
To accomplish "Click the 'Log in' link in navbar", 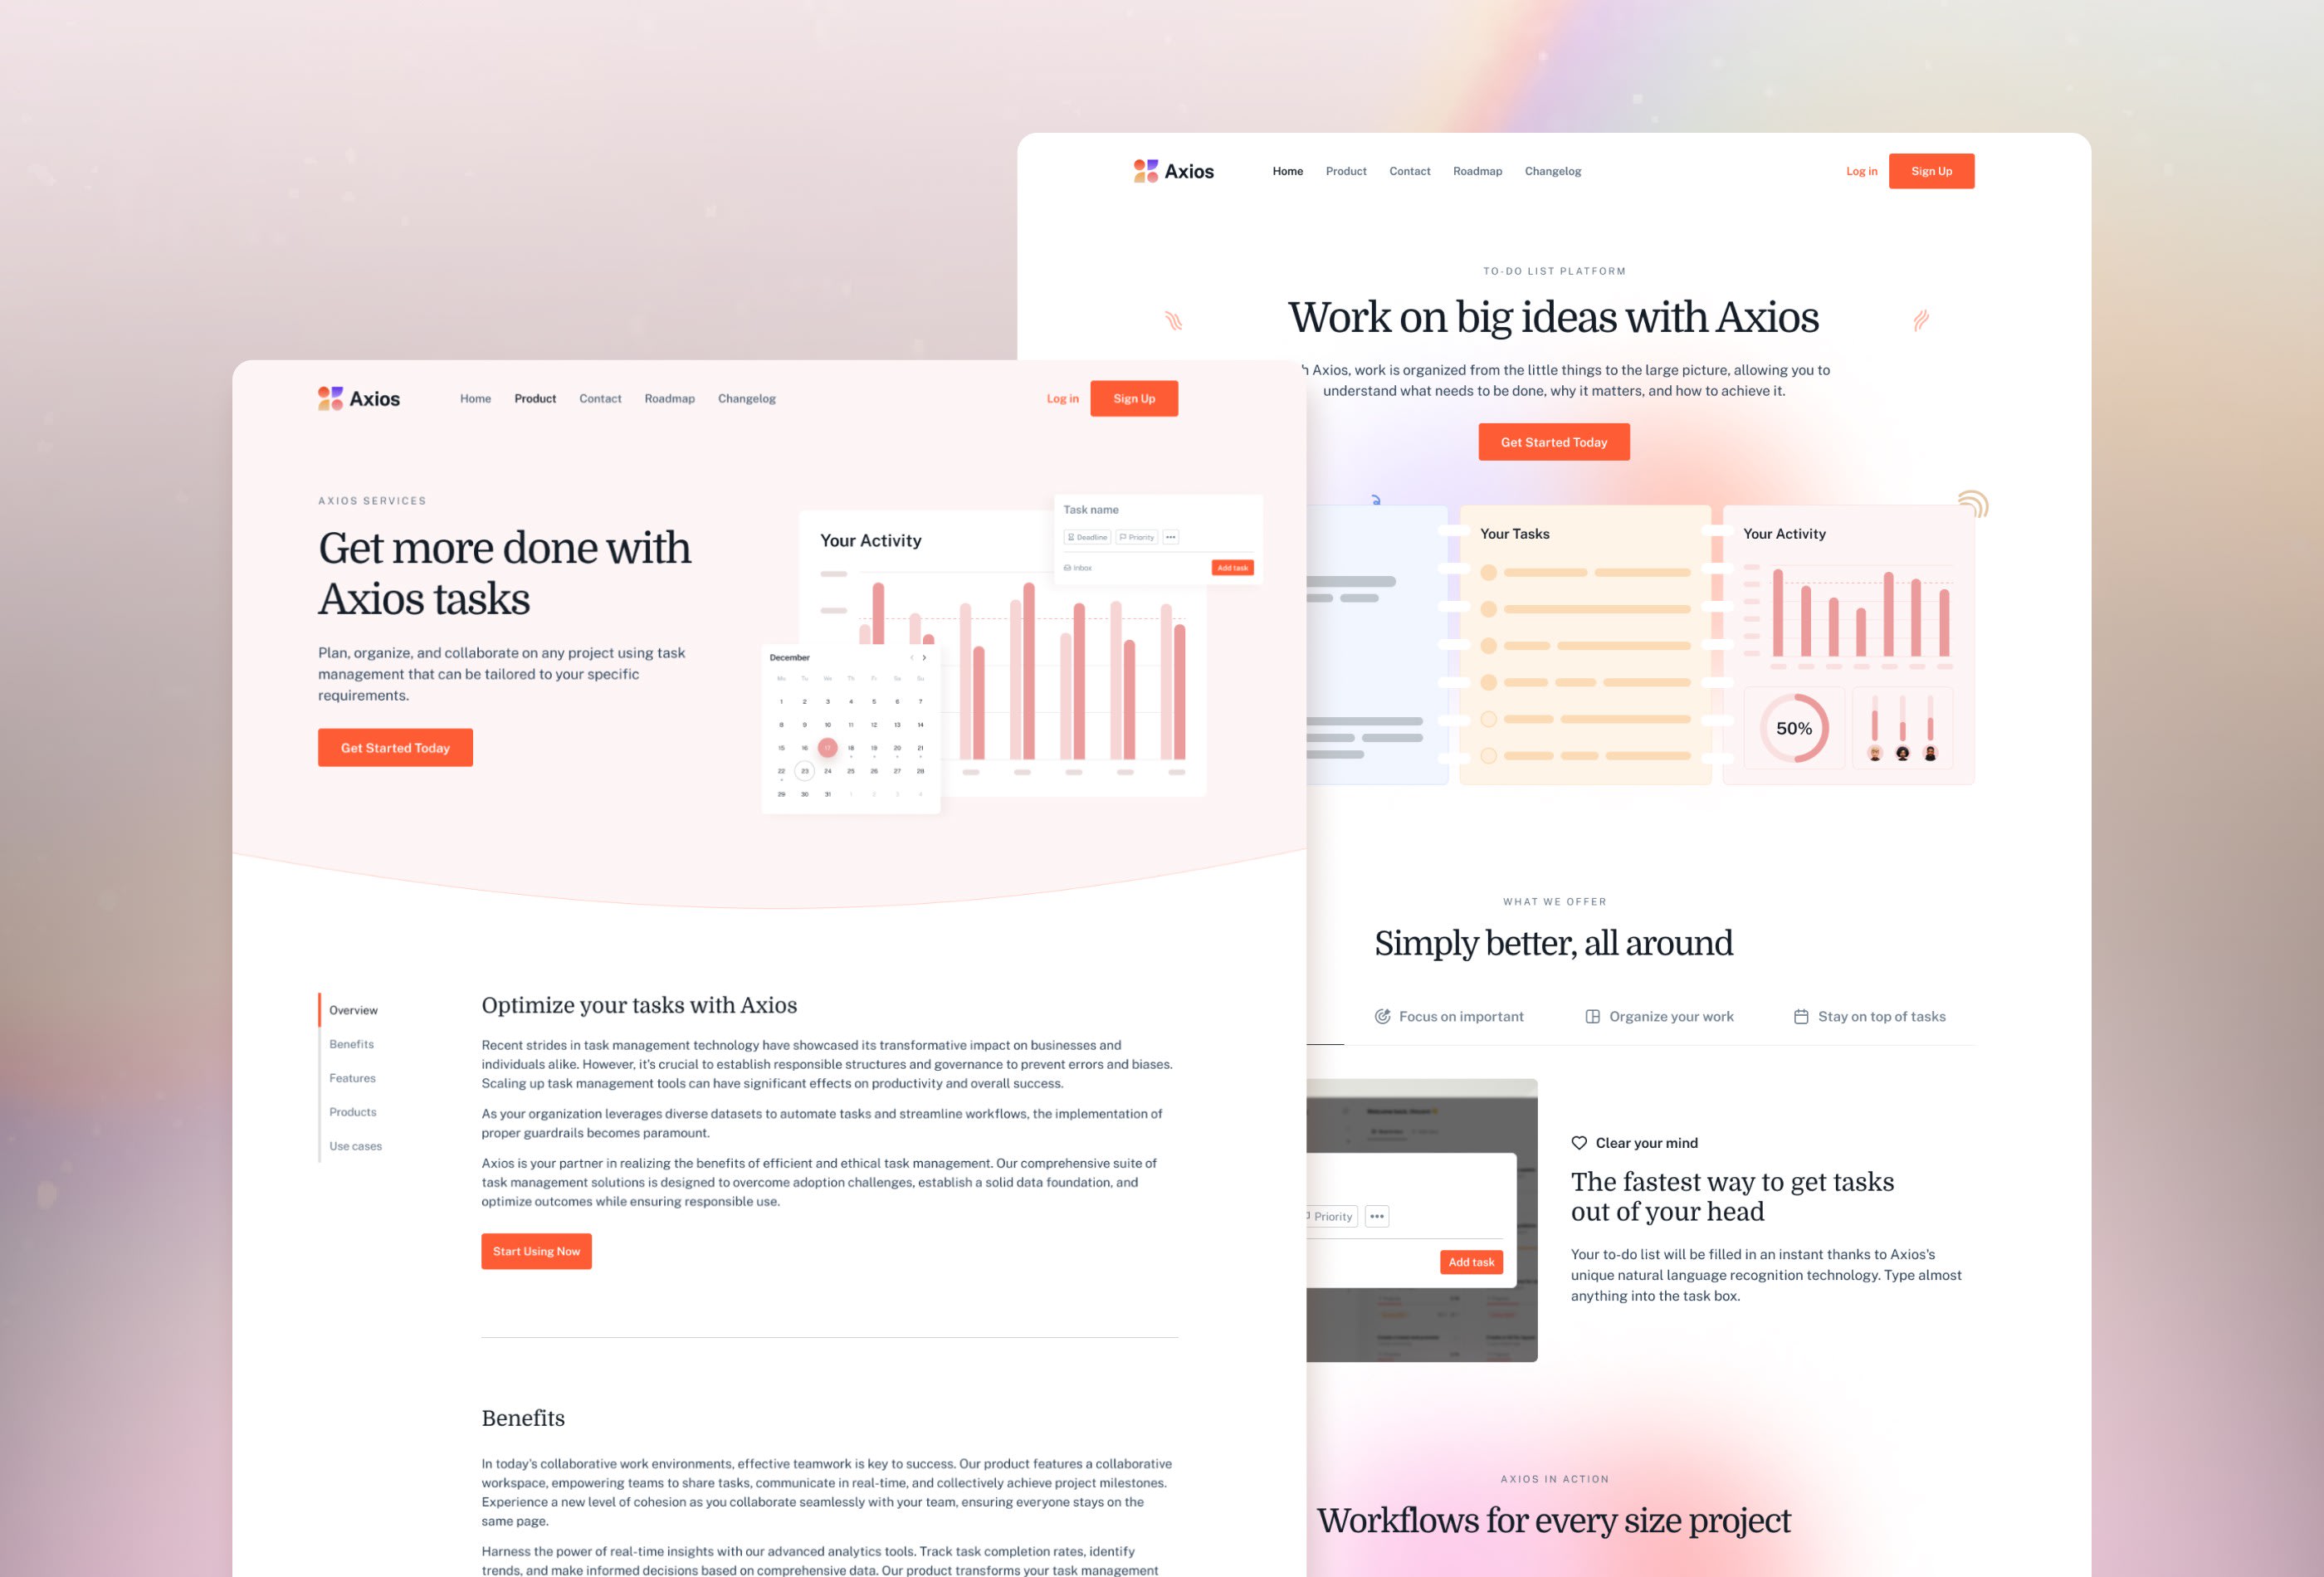I will 1859,171.
